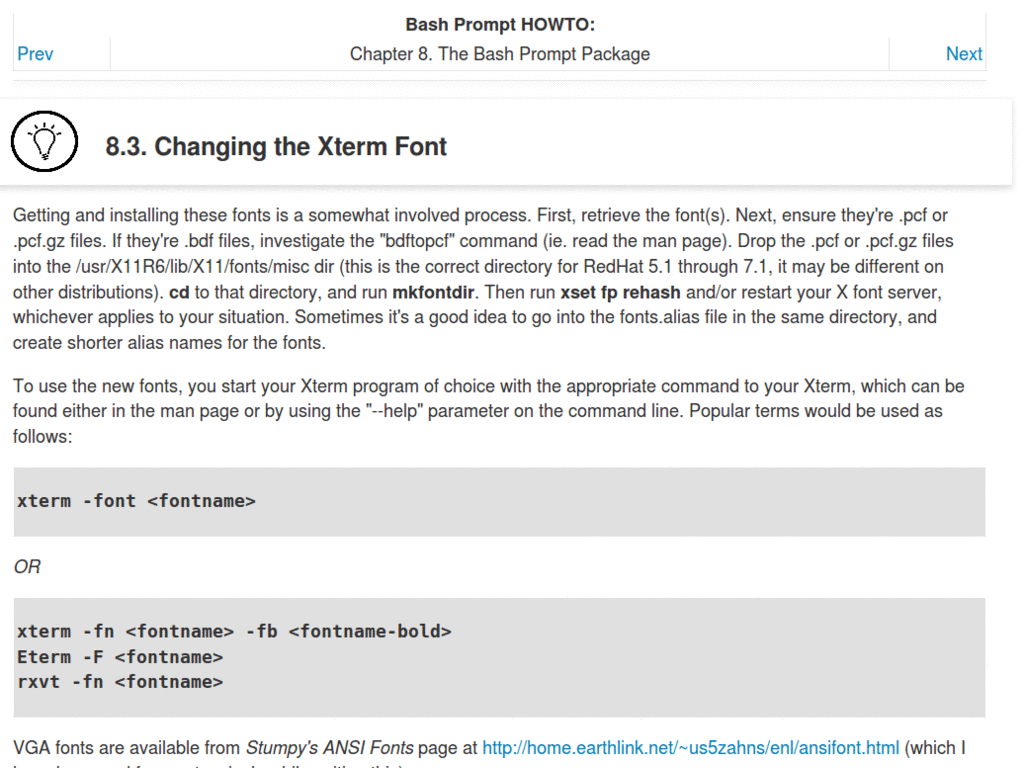This screenshot has height=768, width=1024.
Task: Click the italic "Stumpy's ANSI Fonts" text
Action: [329, 747]
